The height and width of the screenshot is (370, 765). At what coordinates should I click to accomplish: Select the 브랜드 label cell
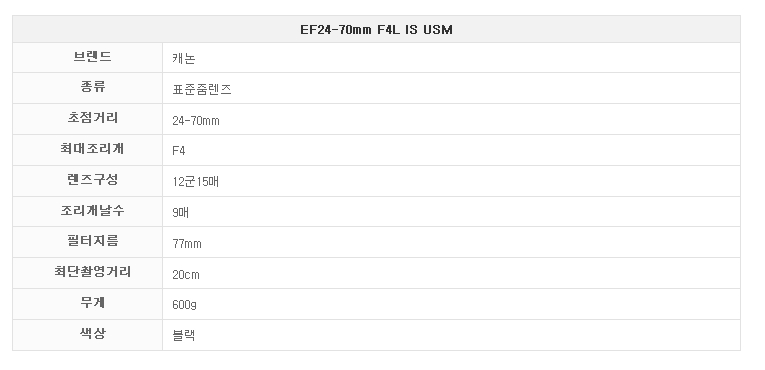click(87, 58)
